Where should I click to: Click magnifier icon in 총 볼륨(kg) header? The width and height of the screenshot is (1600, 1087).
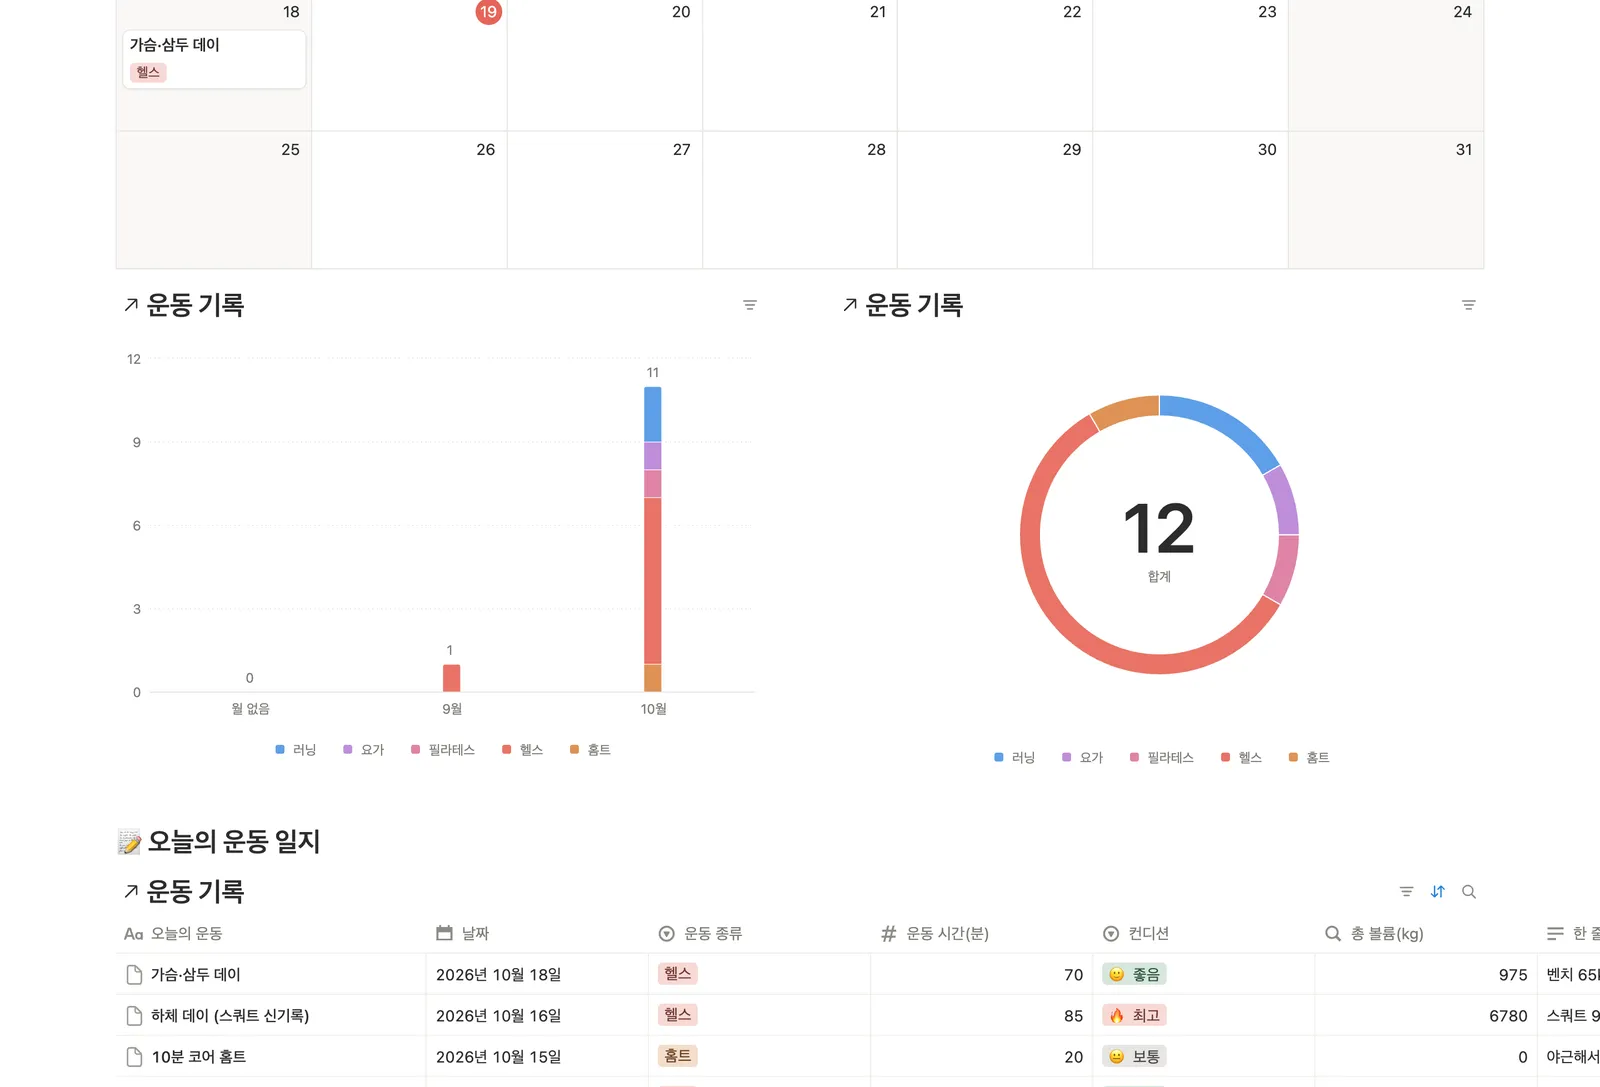coord(1333,934)
